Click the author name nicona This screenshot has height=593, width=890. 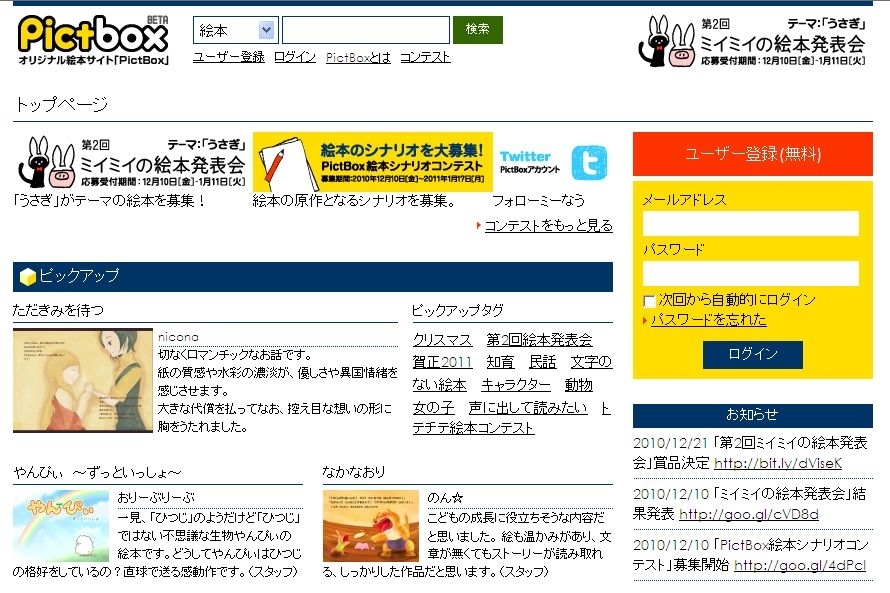pyautogui.click(x=178, y=337)
